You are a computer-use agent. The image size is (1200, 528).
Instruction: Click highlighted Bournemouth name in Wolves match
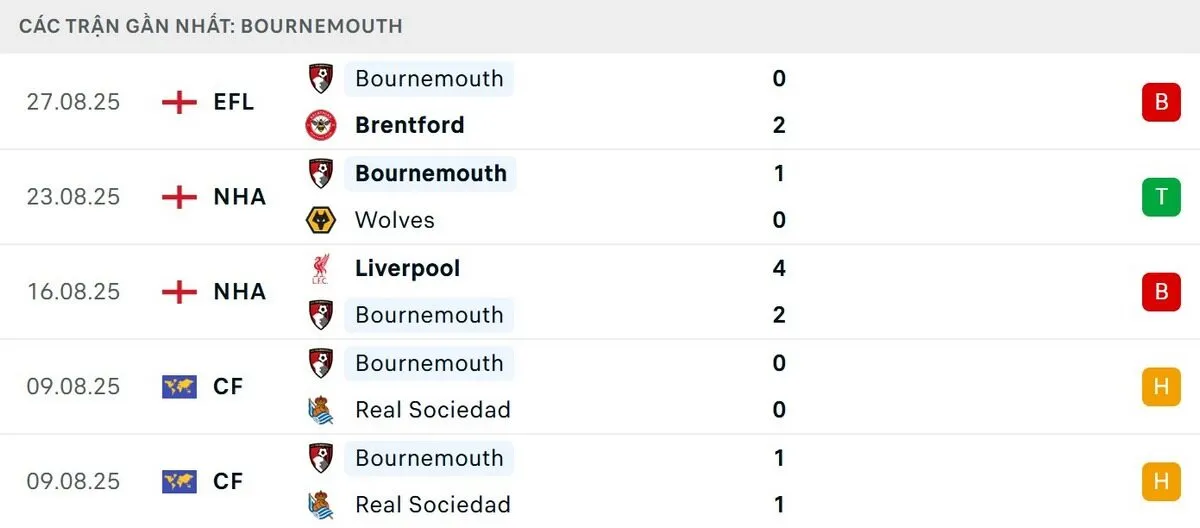pyautogui.click(x=430, y=173)
